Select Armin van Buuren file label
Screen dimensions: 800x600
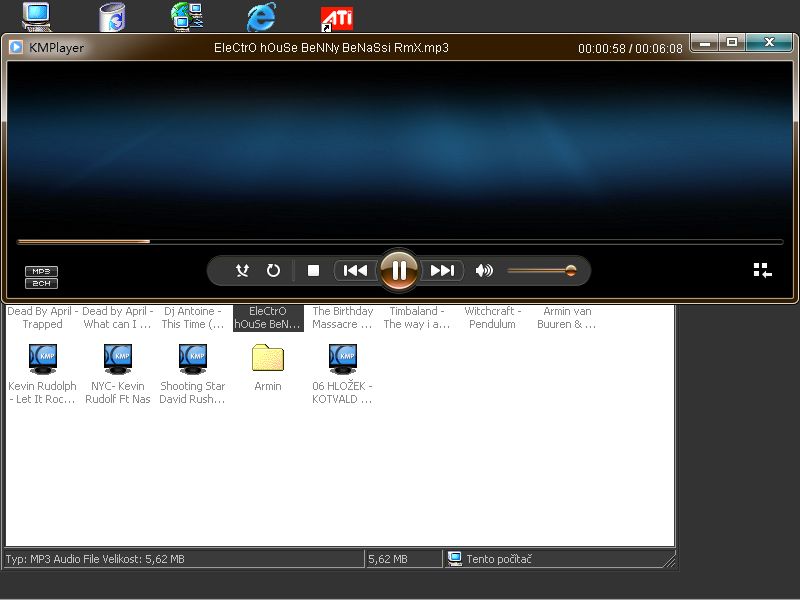567,317
